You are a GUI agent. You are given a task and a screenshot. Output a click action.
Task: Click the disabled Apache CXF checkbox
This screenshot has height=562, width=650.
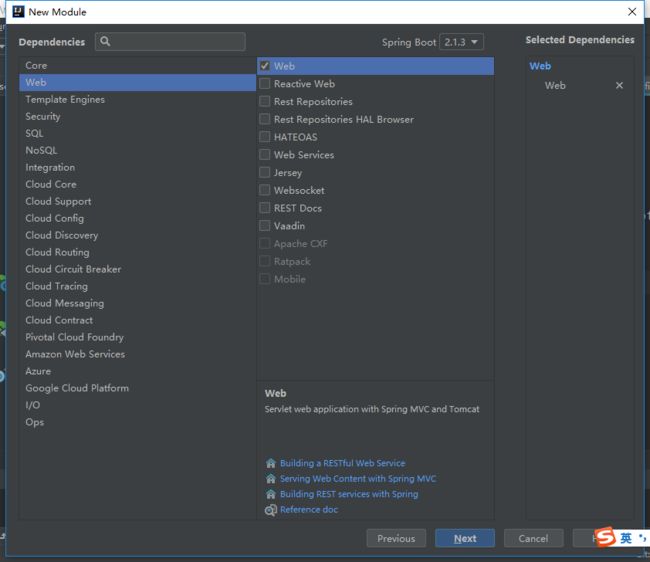tap(264, 244)
